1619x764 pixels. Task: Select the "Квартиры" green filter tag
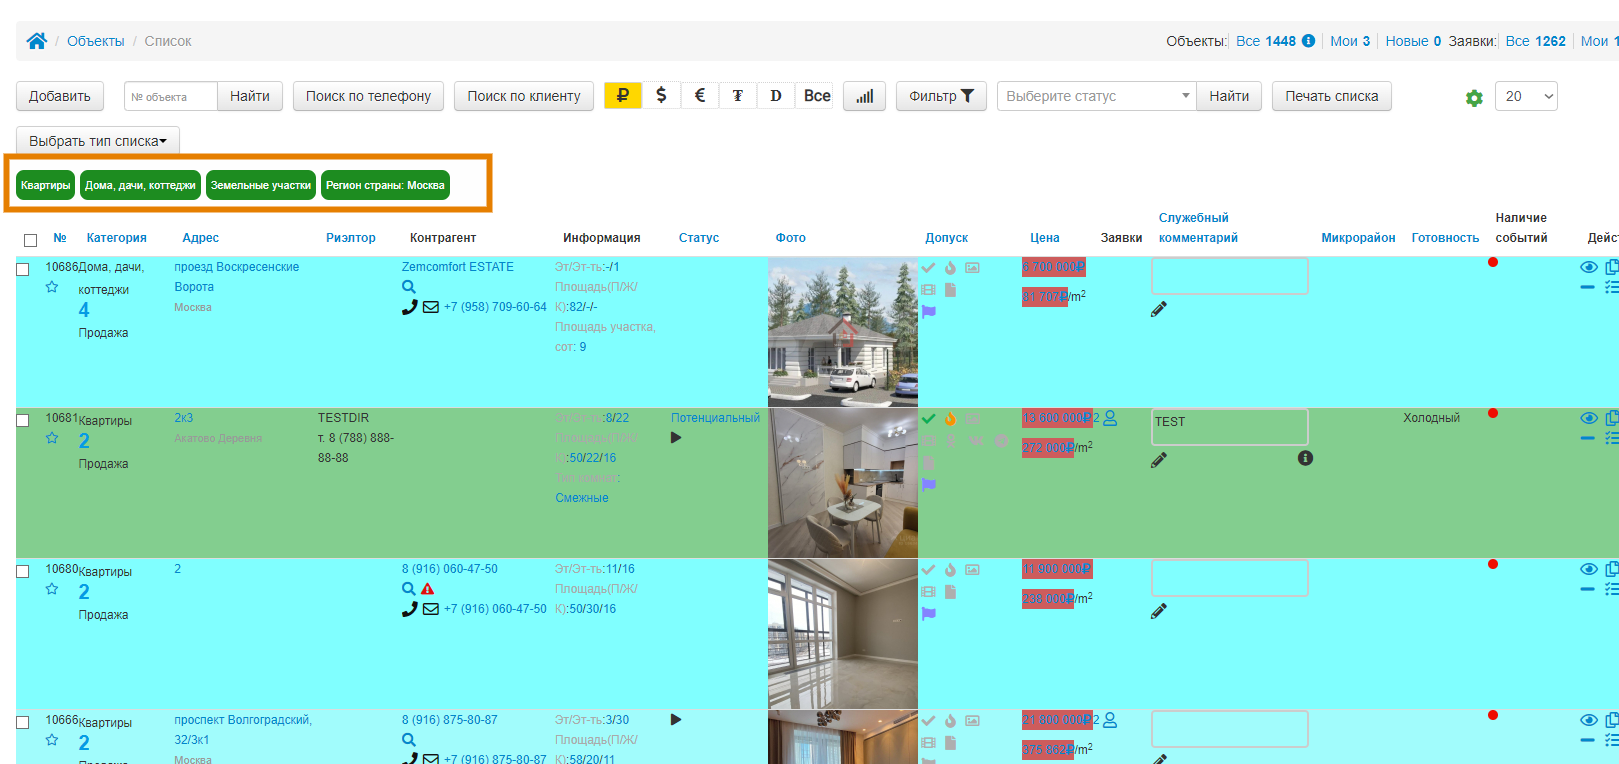pos(46,185)
